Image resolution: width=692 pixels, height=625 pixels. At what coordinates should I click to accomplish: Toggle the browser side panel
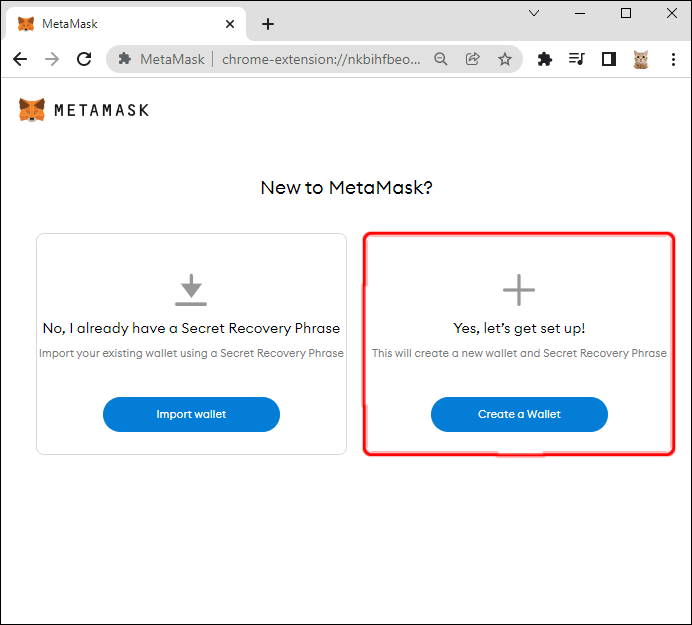click(x=608, y=59)
